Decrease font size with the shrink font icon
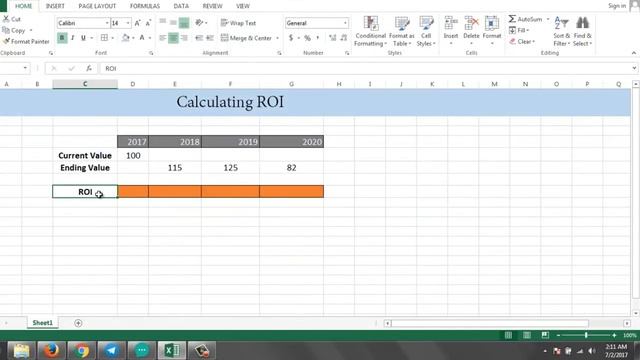The image size is (640, 360). 148,23
